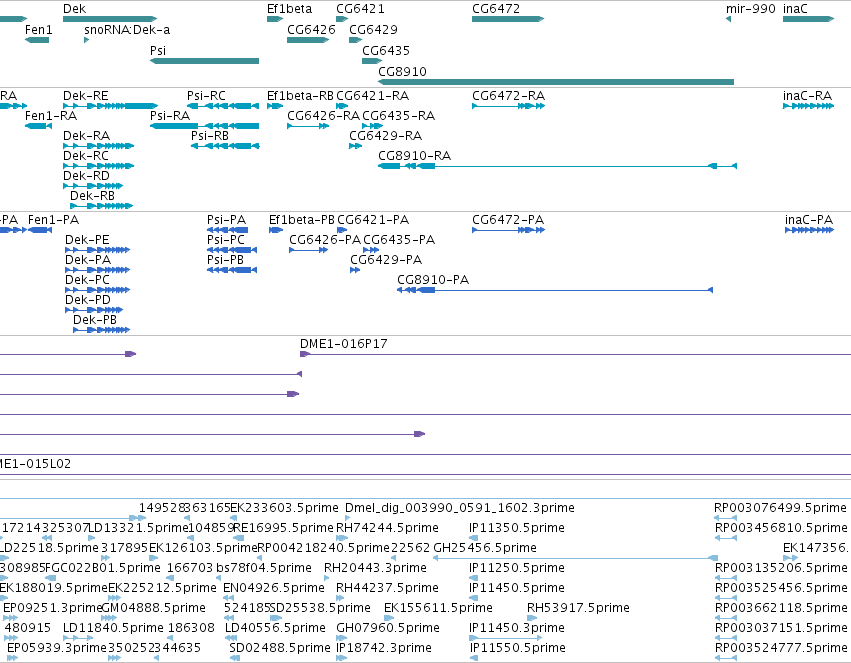Click the DME1-016P17 BAC clone label

(344, 344)
